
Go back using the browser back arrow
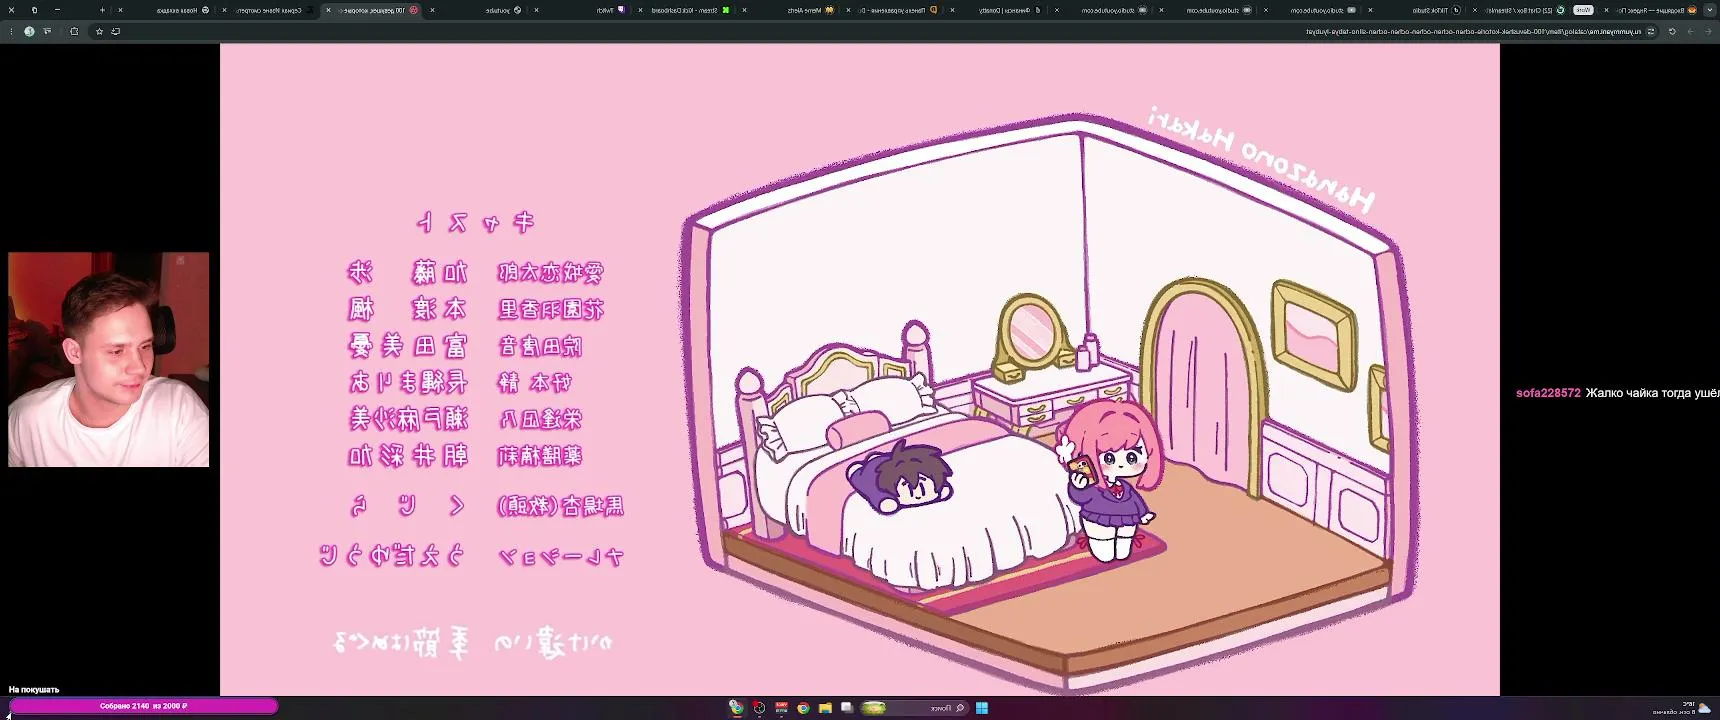[x=1709, y=31]
